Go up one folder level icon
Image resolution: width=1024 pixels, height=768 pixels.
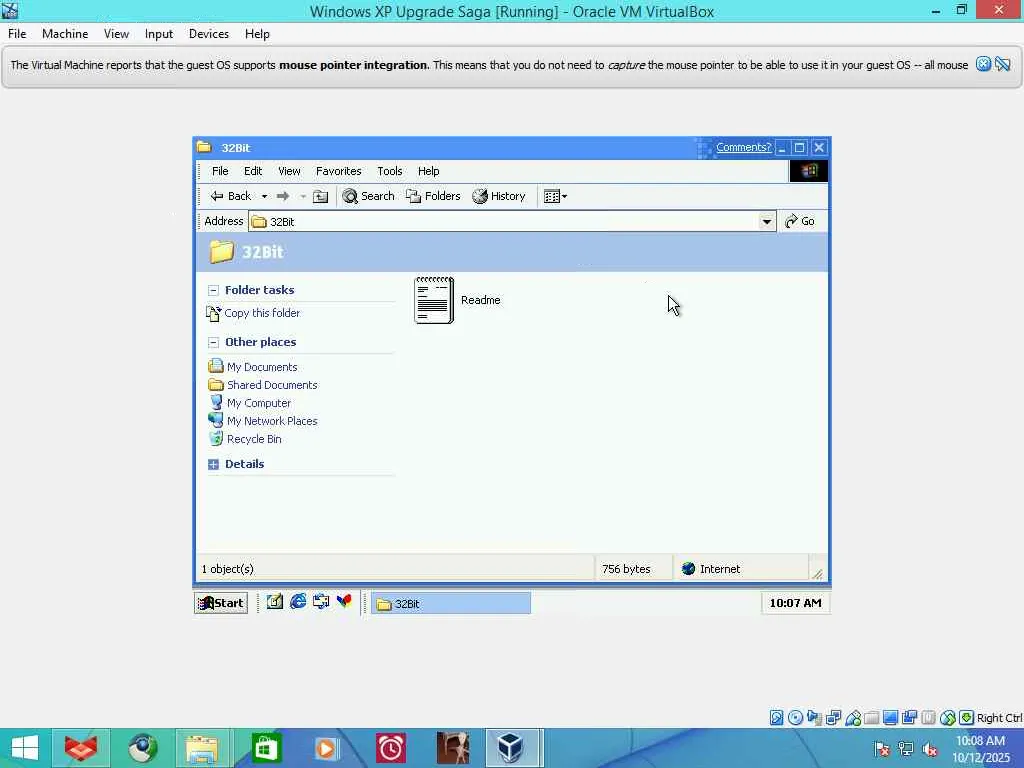point(320,197)
